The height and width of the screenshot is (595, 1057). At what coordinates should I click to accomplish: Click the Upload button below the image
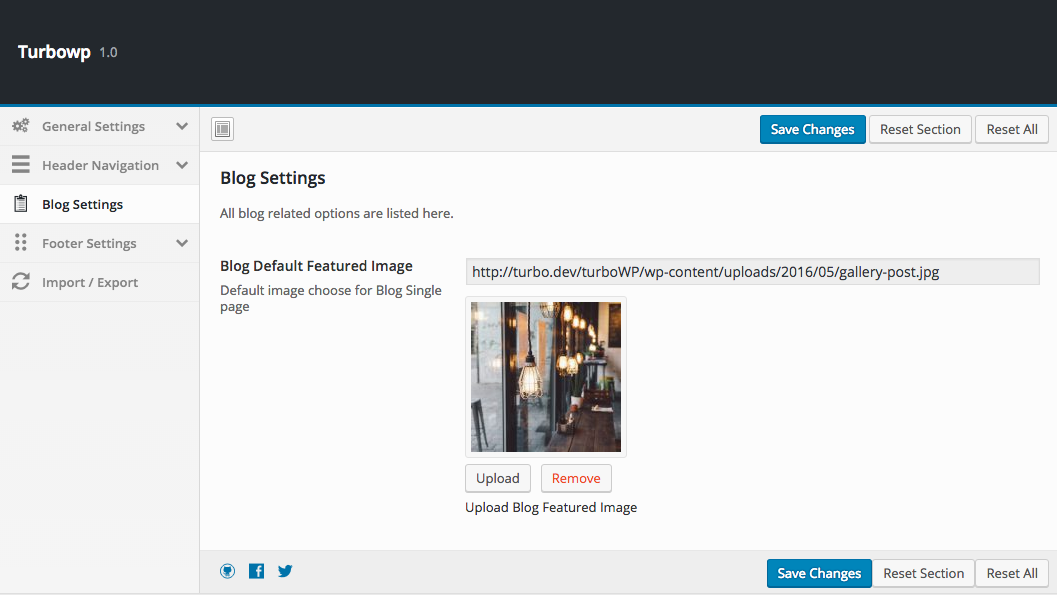[497, 478]
